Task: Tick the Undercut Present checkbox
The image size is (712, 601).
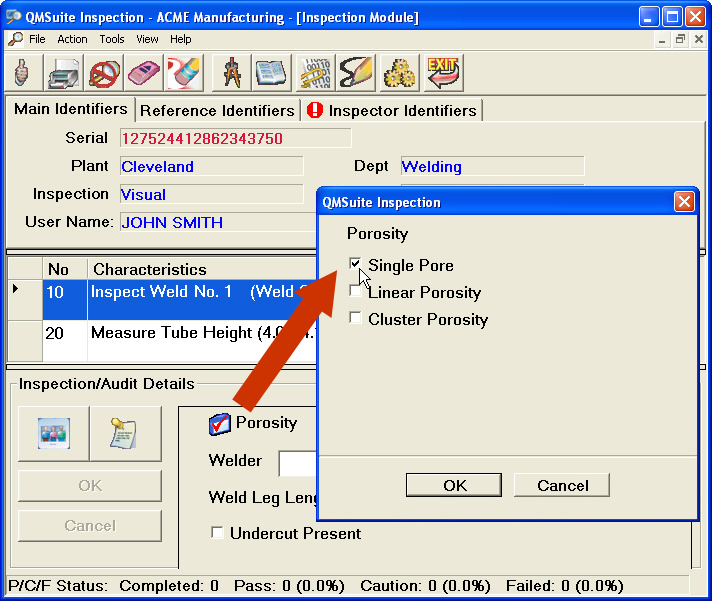Action: 218,533
